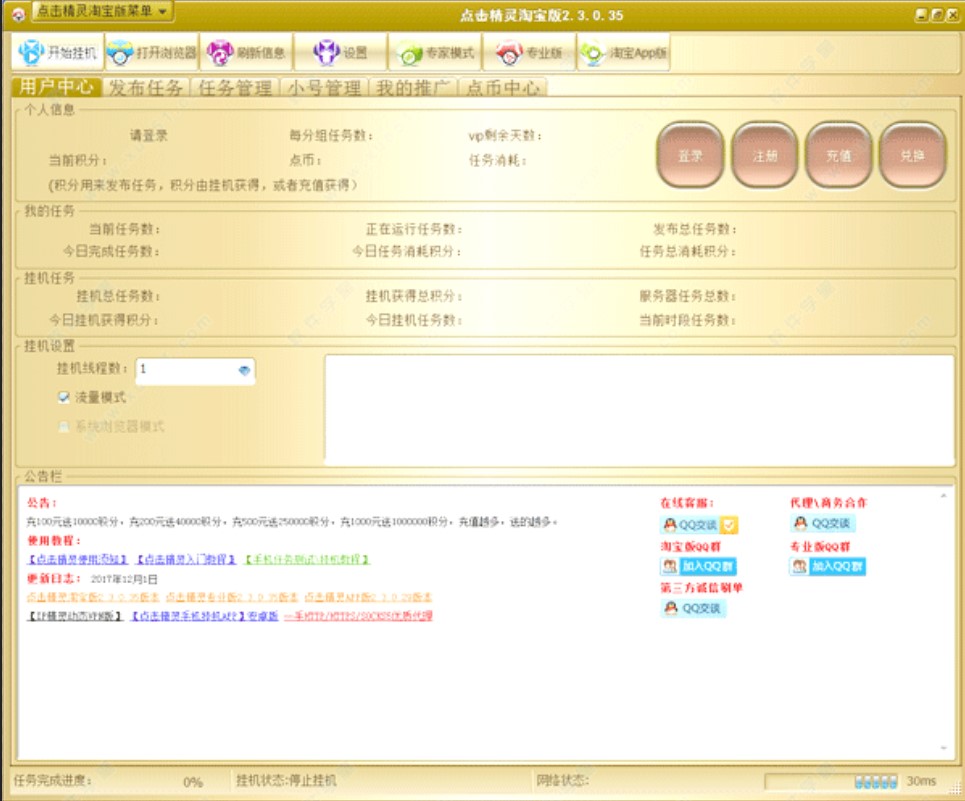Screen dimensions: 965x801
Task: Click the 开始挂机 play icon
Action: tap(32, 52)
